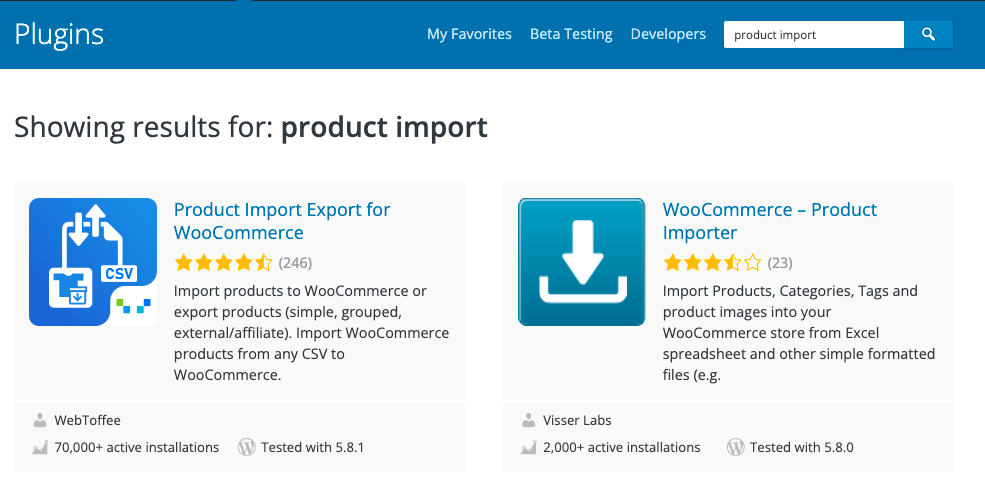Focus the plugin search field
This screenshot has height=490, width=985.
tap(814, 35)
